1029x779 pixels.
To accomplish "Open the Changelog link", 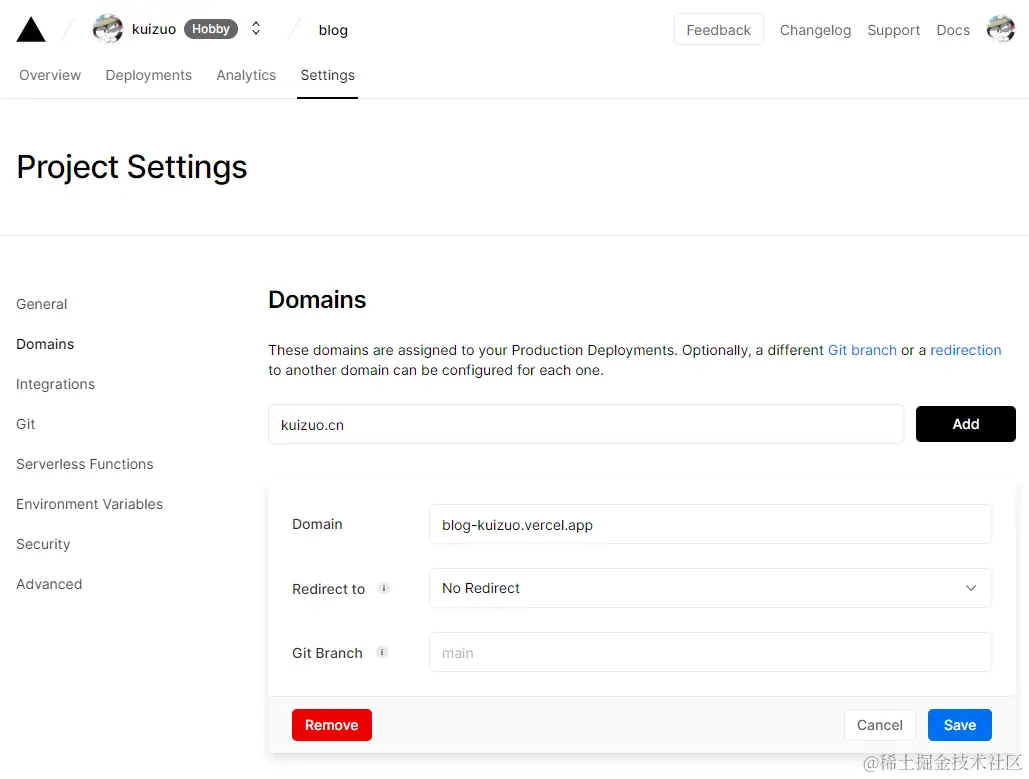I will (x=815, y=30).
